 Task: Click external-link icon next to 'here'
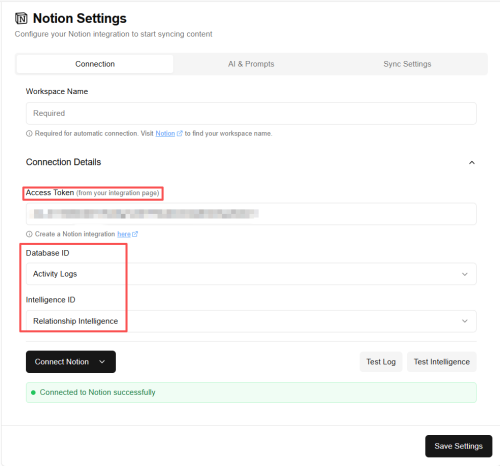coord(135,234)
